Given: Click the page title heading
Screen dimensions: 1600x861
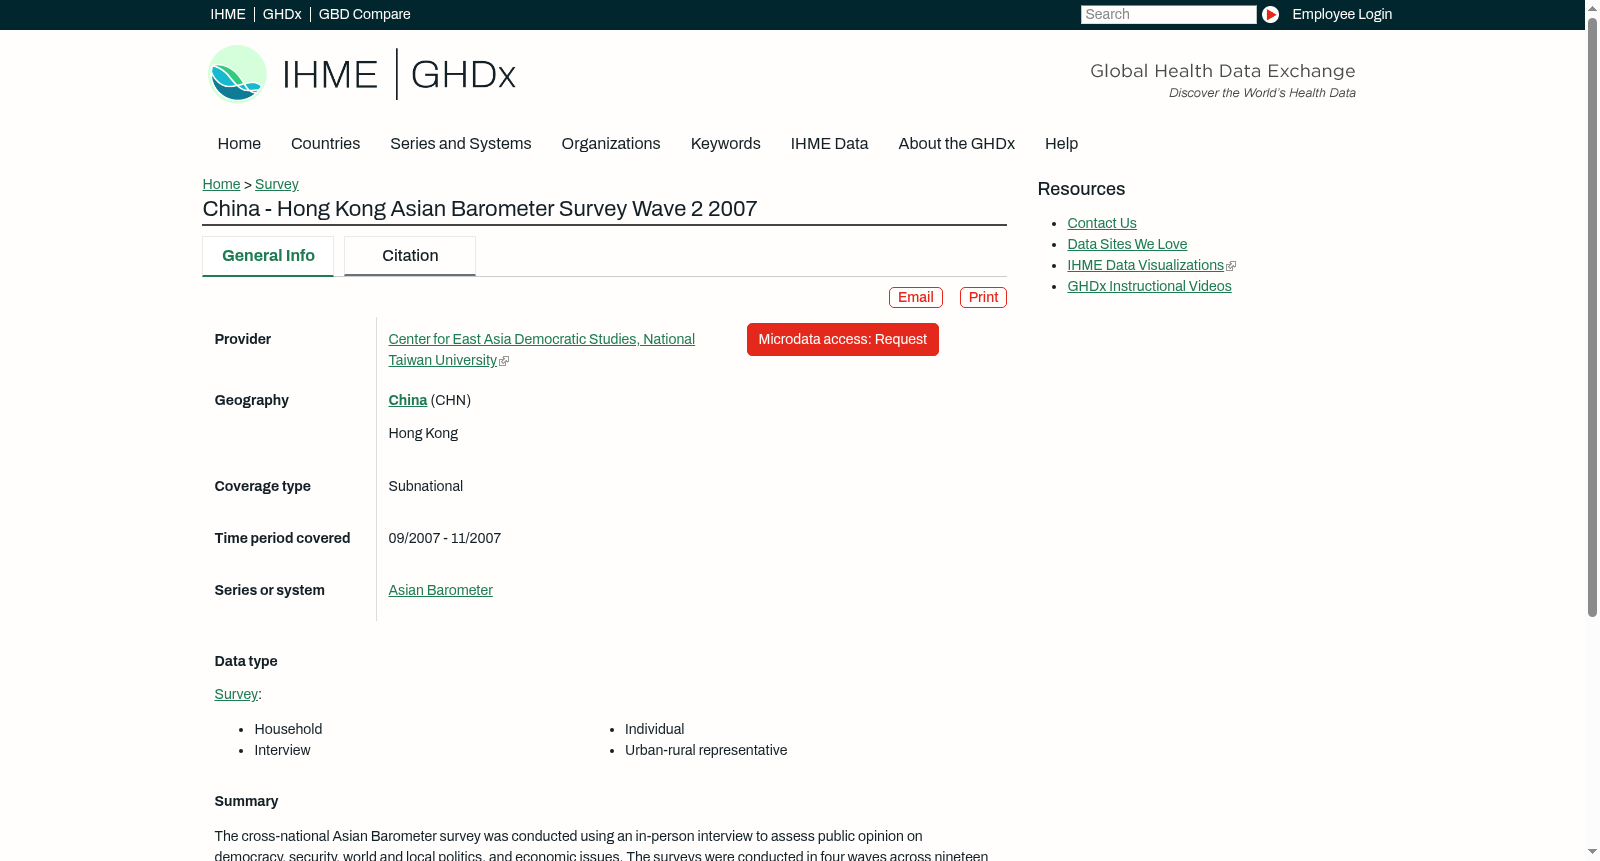Looking at the screenshot, I should pyautogui.click(x=480, y=209).
